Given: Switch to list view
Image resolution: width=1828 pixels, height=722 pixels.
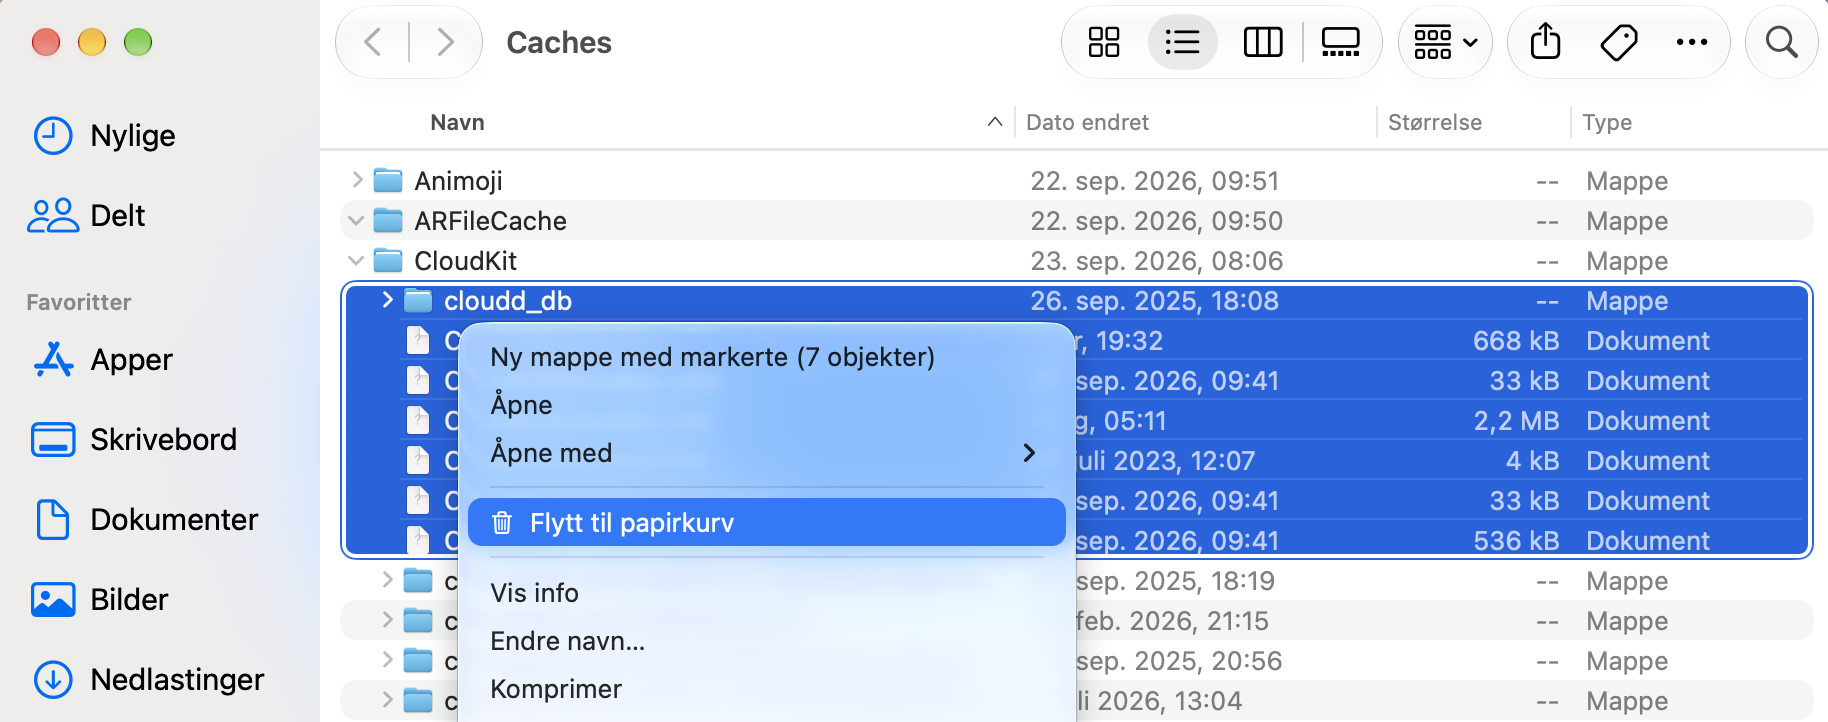Looking at the screenshot, I should click(1182, 42).
